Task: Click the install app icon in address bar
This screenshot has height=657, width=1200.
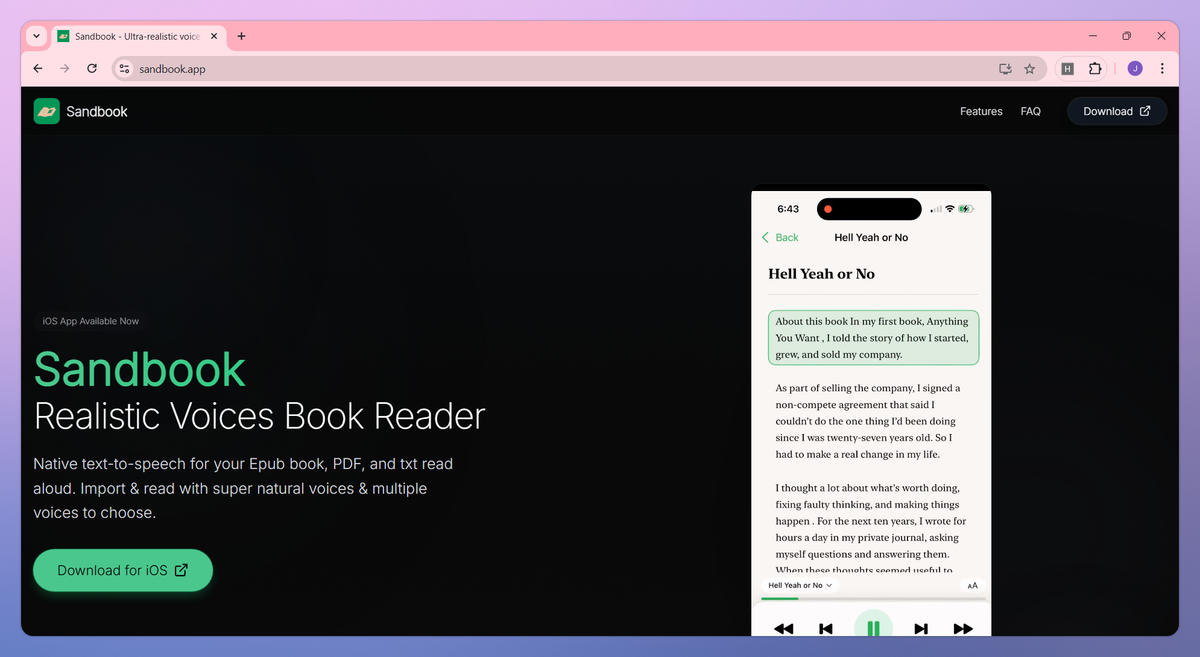Action: tap(1005, 69)
